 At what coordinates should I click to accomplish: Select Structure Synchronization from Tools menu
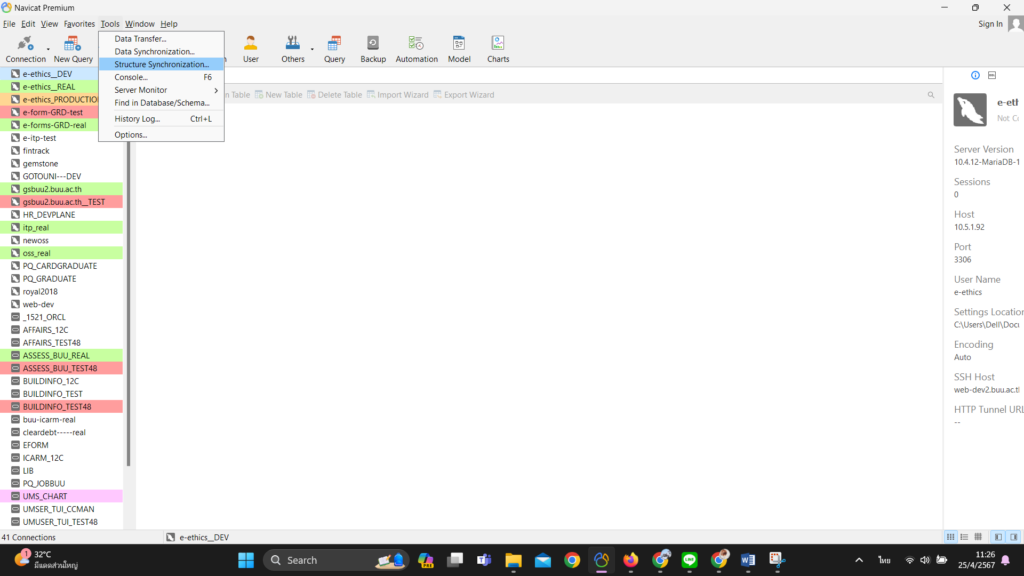[161, 64]
